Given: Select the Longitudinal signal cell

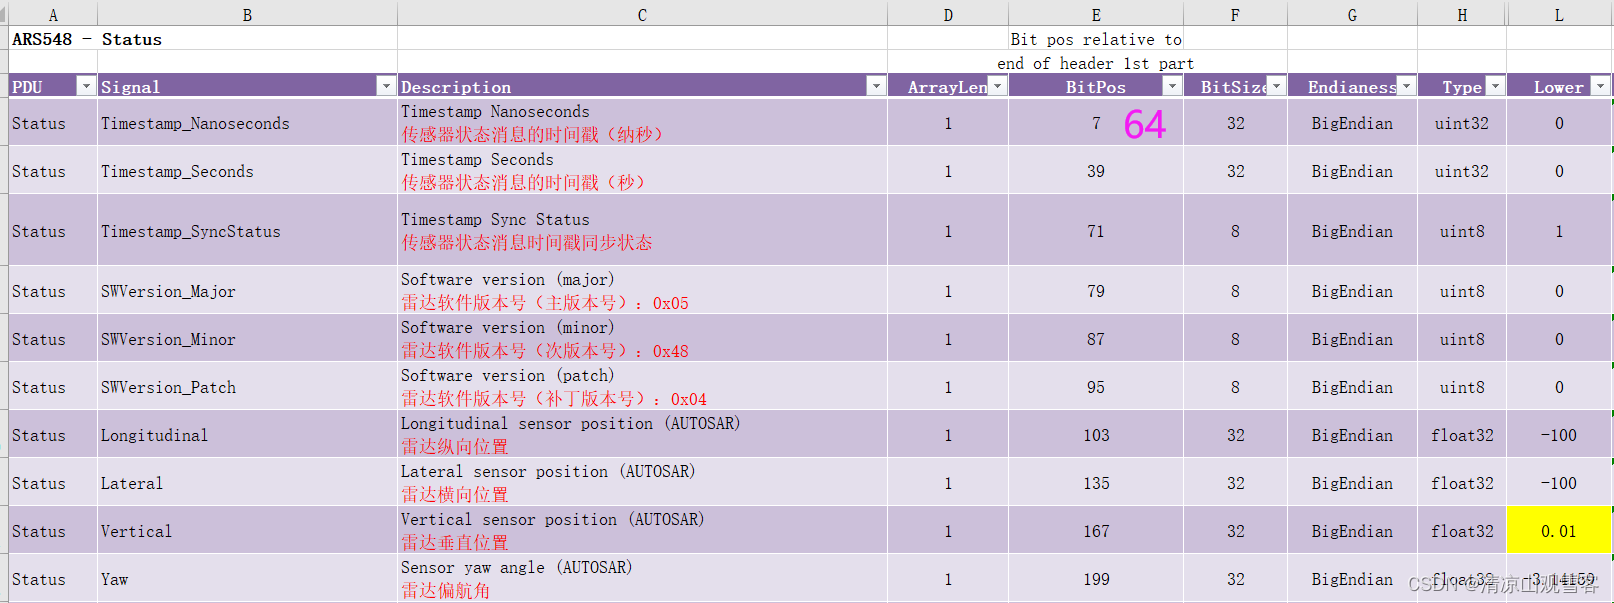Looking at the screenshot, I should point(247,435).
